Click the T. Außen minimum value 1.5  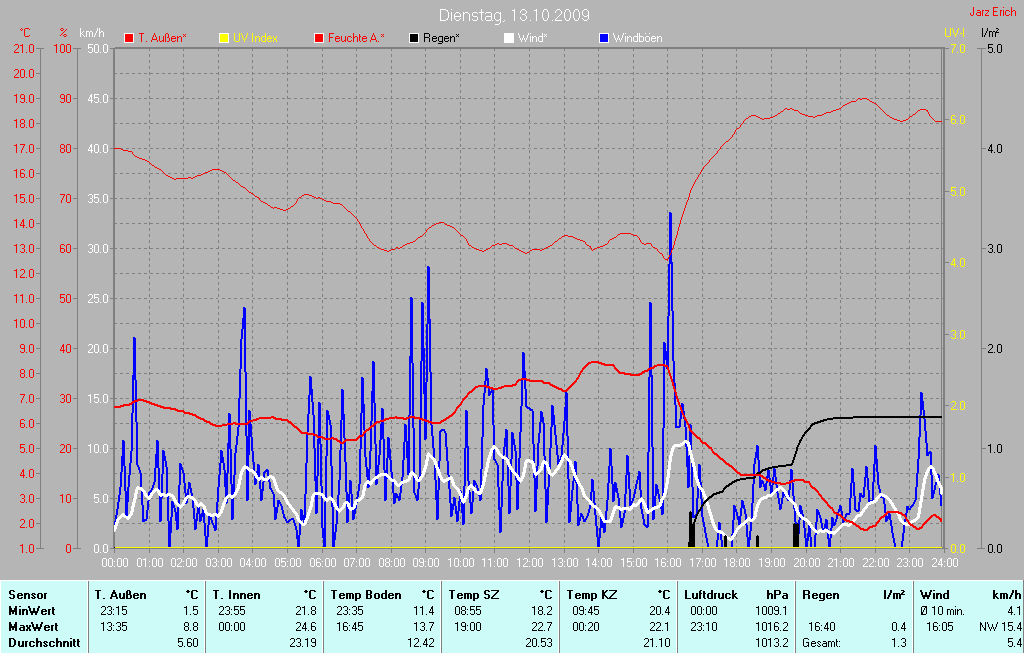point(191,611)
